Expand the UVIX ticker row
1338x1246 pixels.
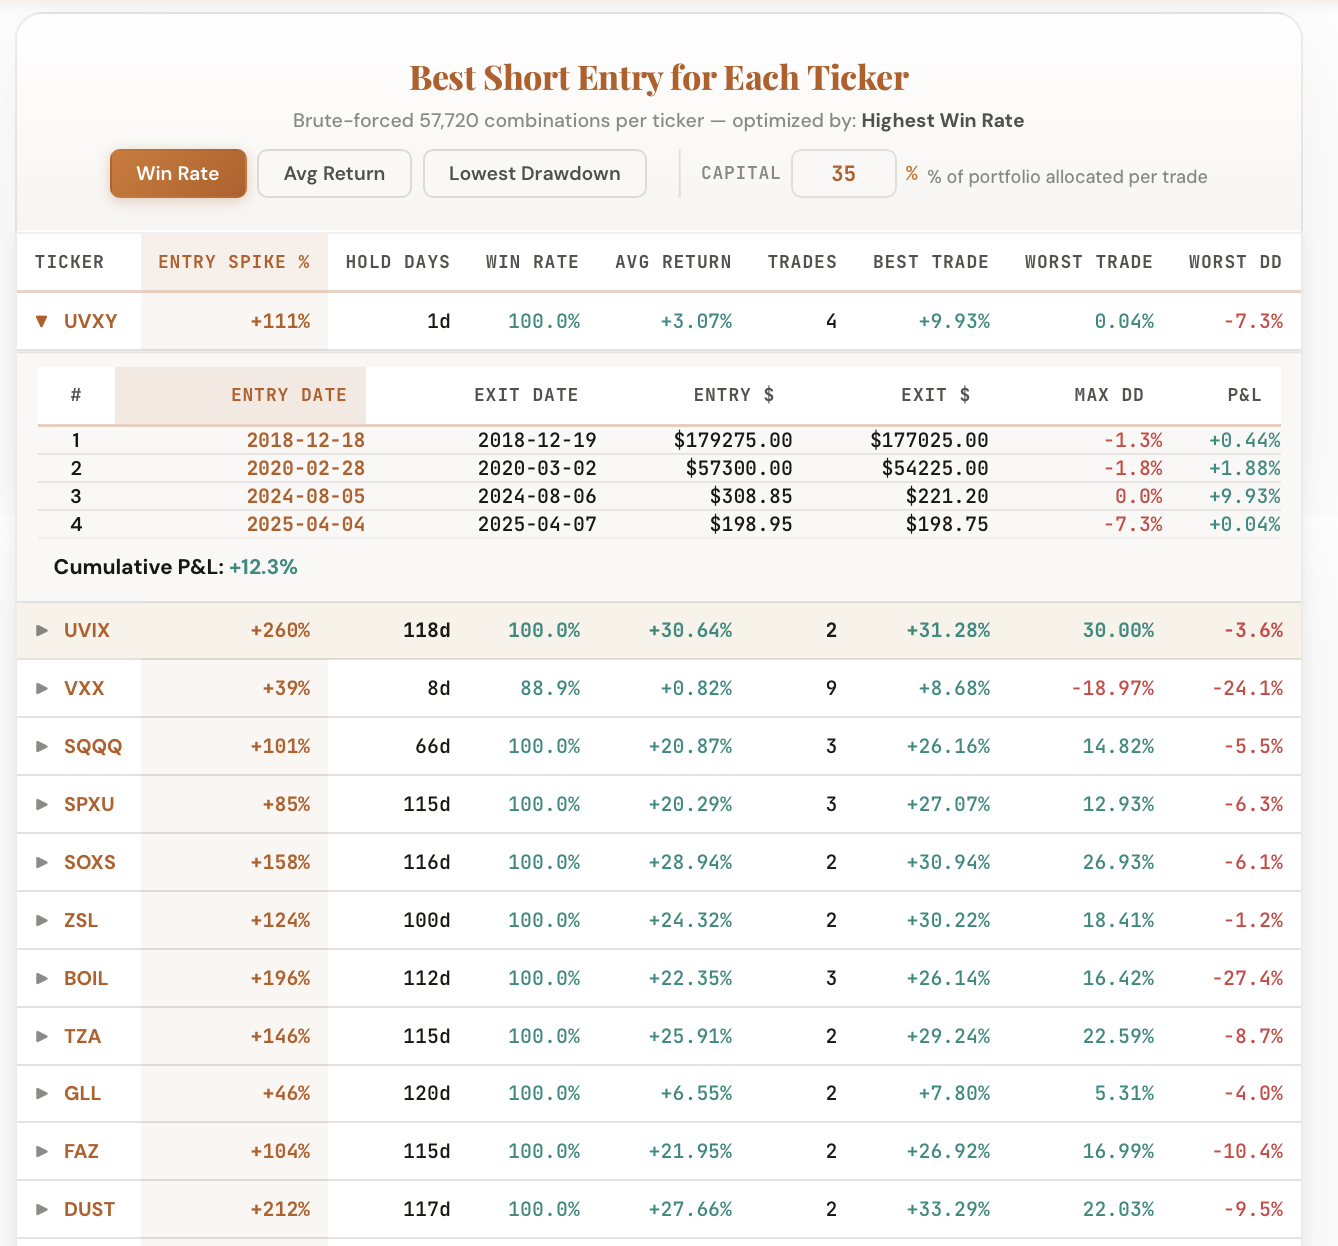tap(42, 630)
